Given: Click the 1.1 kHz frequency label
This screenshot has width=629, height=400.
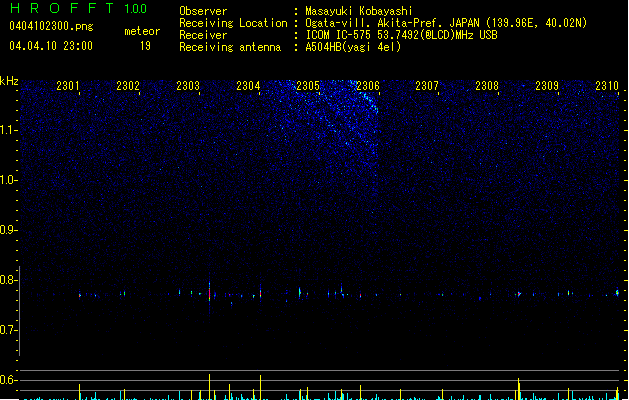Looking at the screenshot, I should 8,130.
